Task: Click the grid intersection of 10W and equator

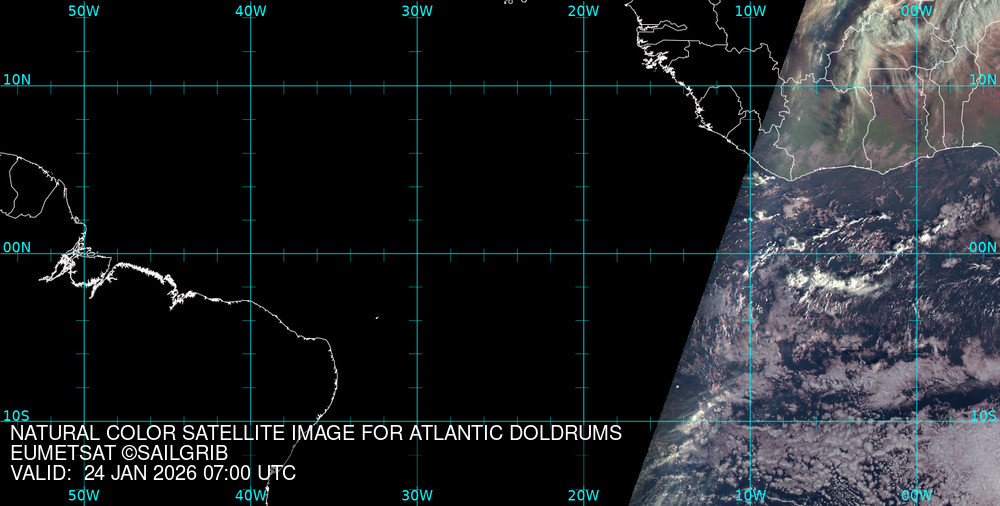Action: point(750,253)
